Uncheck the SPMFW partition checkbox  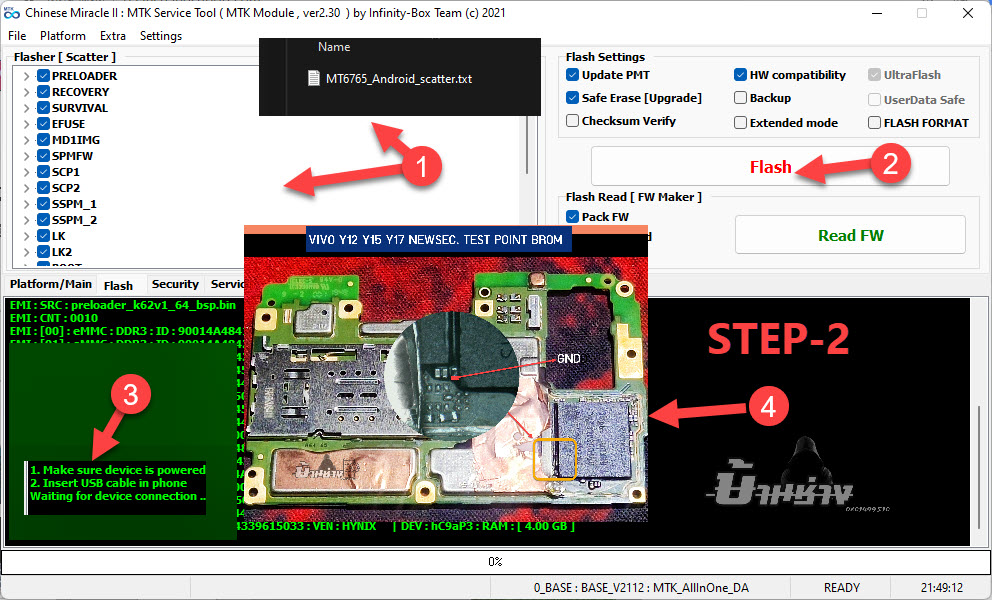(x=44, y=156)
